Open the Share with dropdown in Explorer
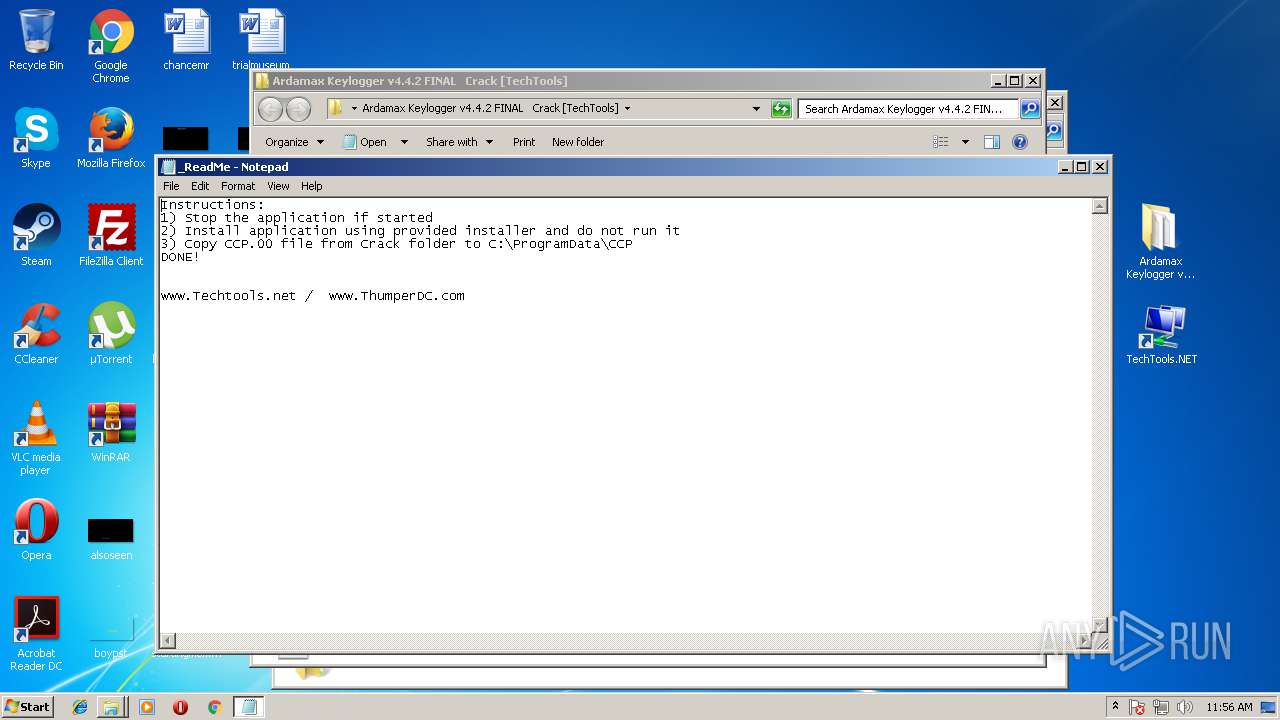 (459, 142)
